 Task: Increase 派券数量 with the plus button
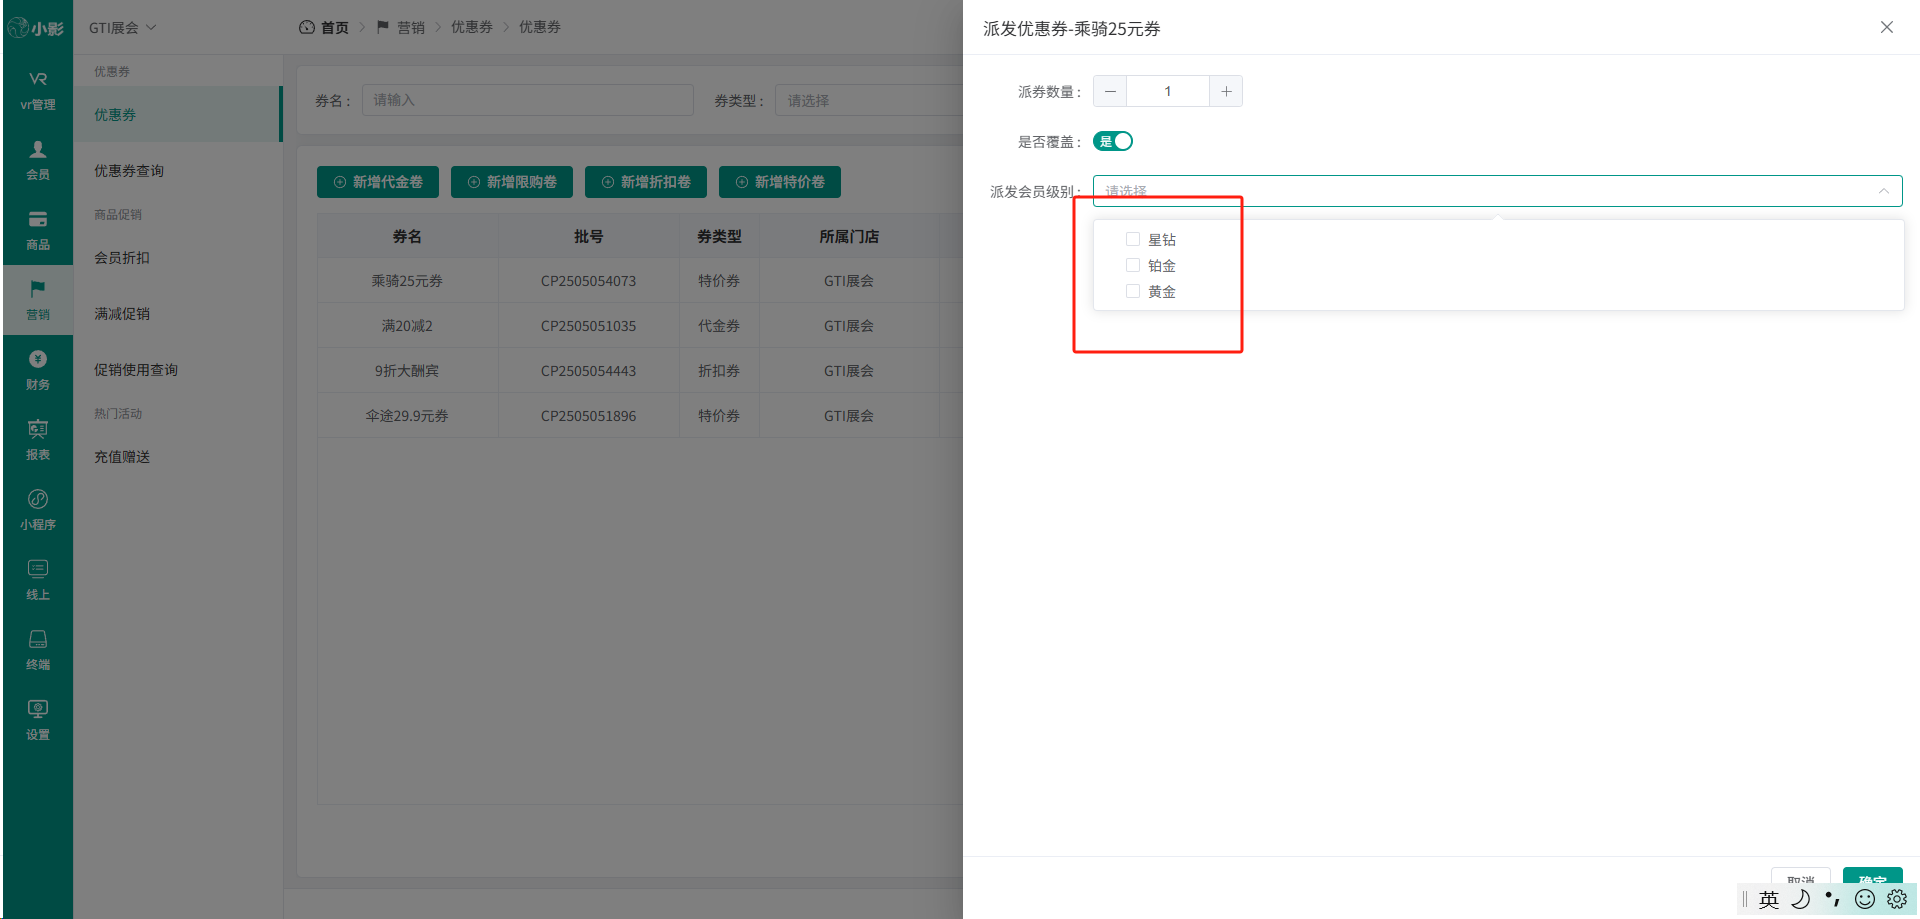tap(1226, 91)
